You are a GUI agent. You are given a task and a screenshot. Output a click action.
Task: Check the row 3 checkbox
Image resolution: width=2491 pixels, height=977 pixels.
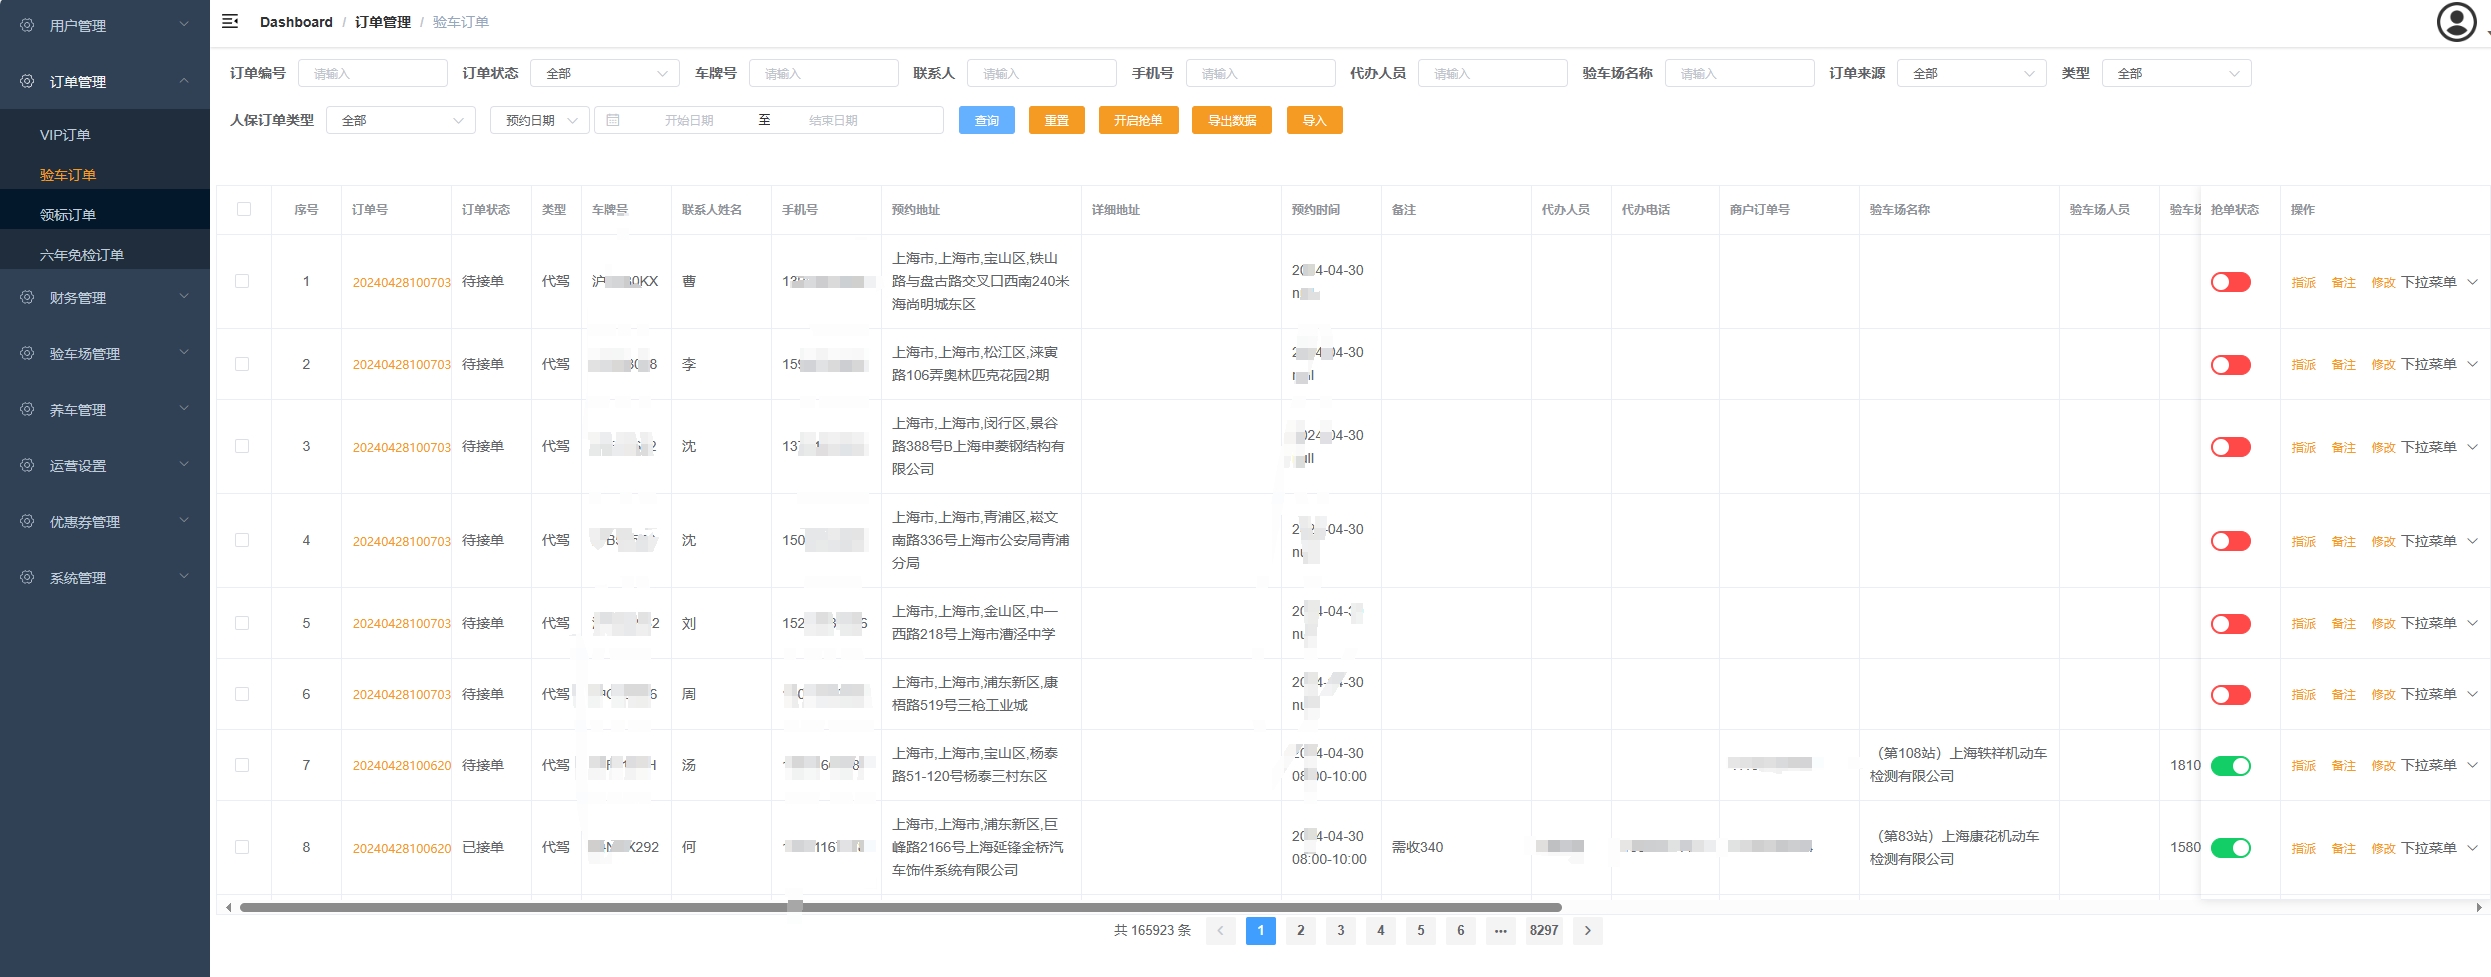coord(242,446)
